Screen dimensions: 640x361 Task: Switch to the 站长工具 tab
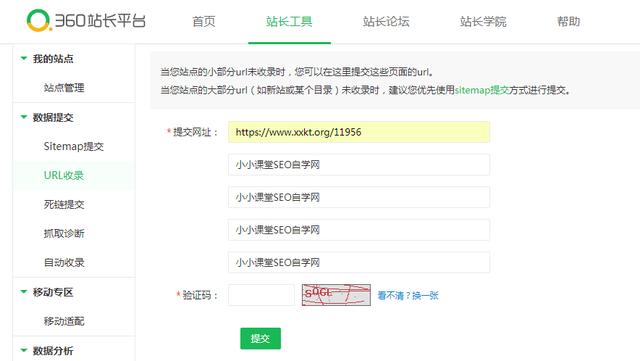289,21
